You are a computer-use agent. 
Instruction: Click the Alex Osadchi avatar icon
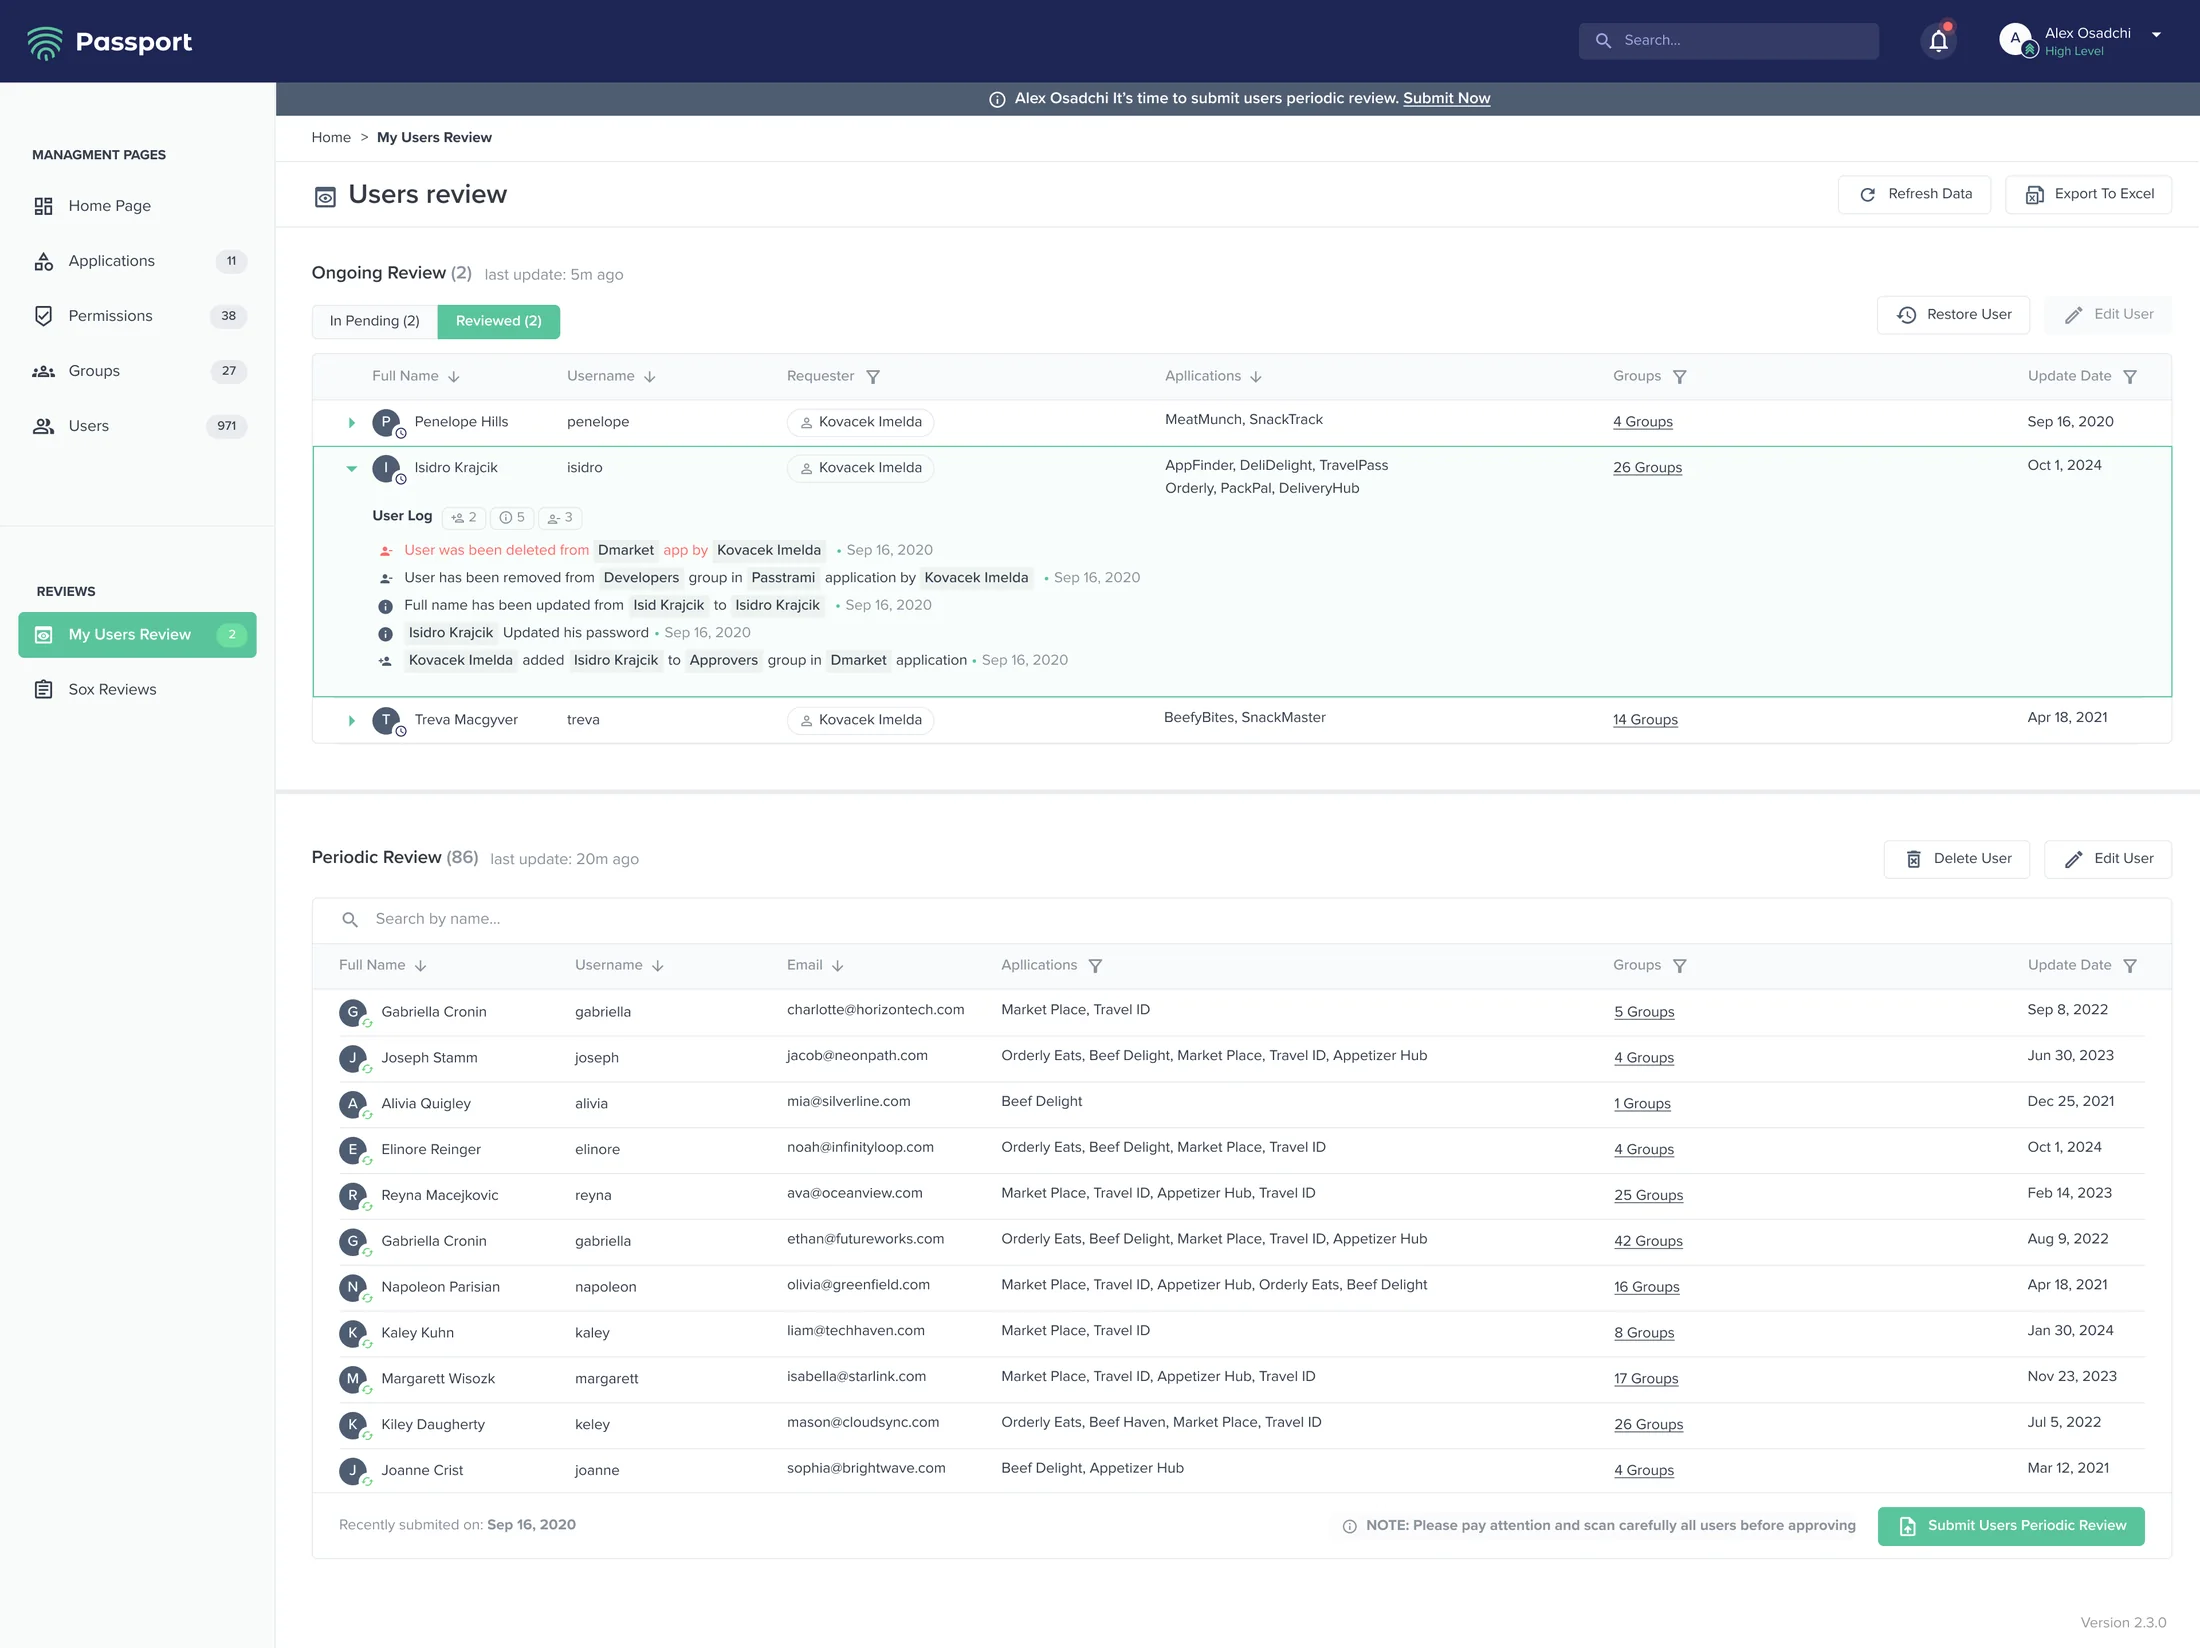click(2015, 39)
